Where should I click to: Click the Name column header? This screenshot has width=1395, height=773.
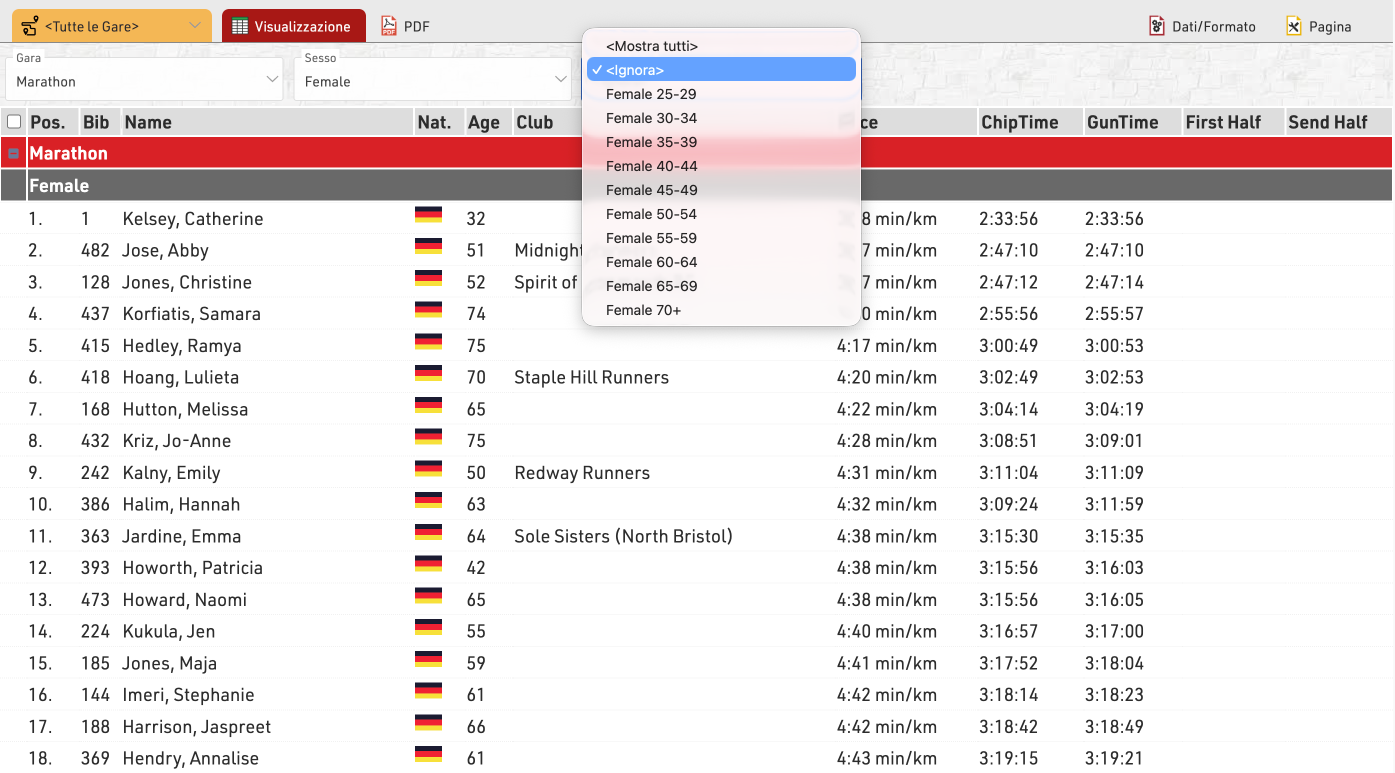[x=148, y=122]
